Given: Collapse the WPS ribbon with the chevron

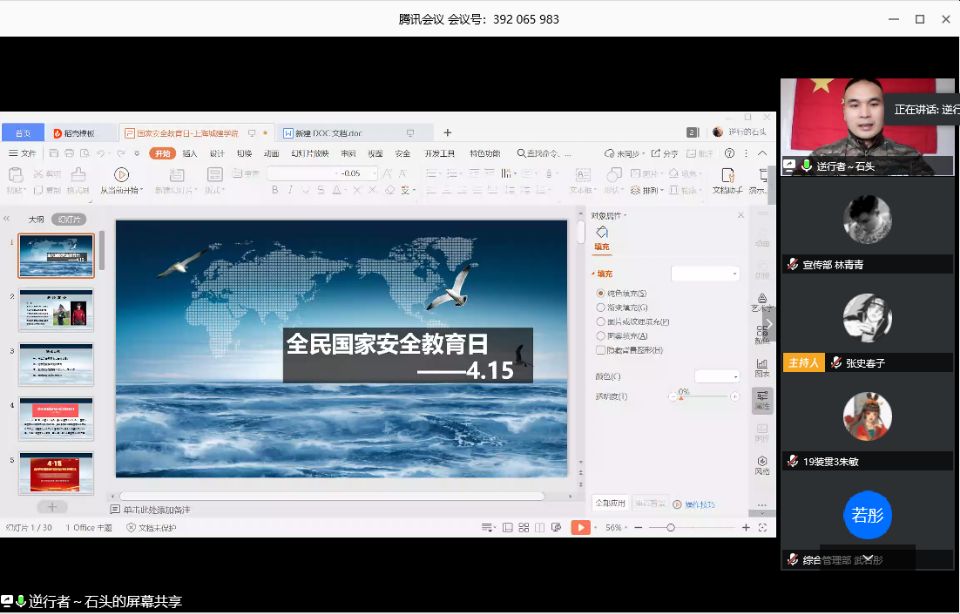Looking at the screenshot, I should [762, 153].
